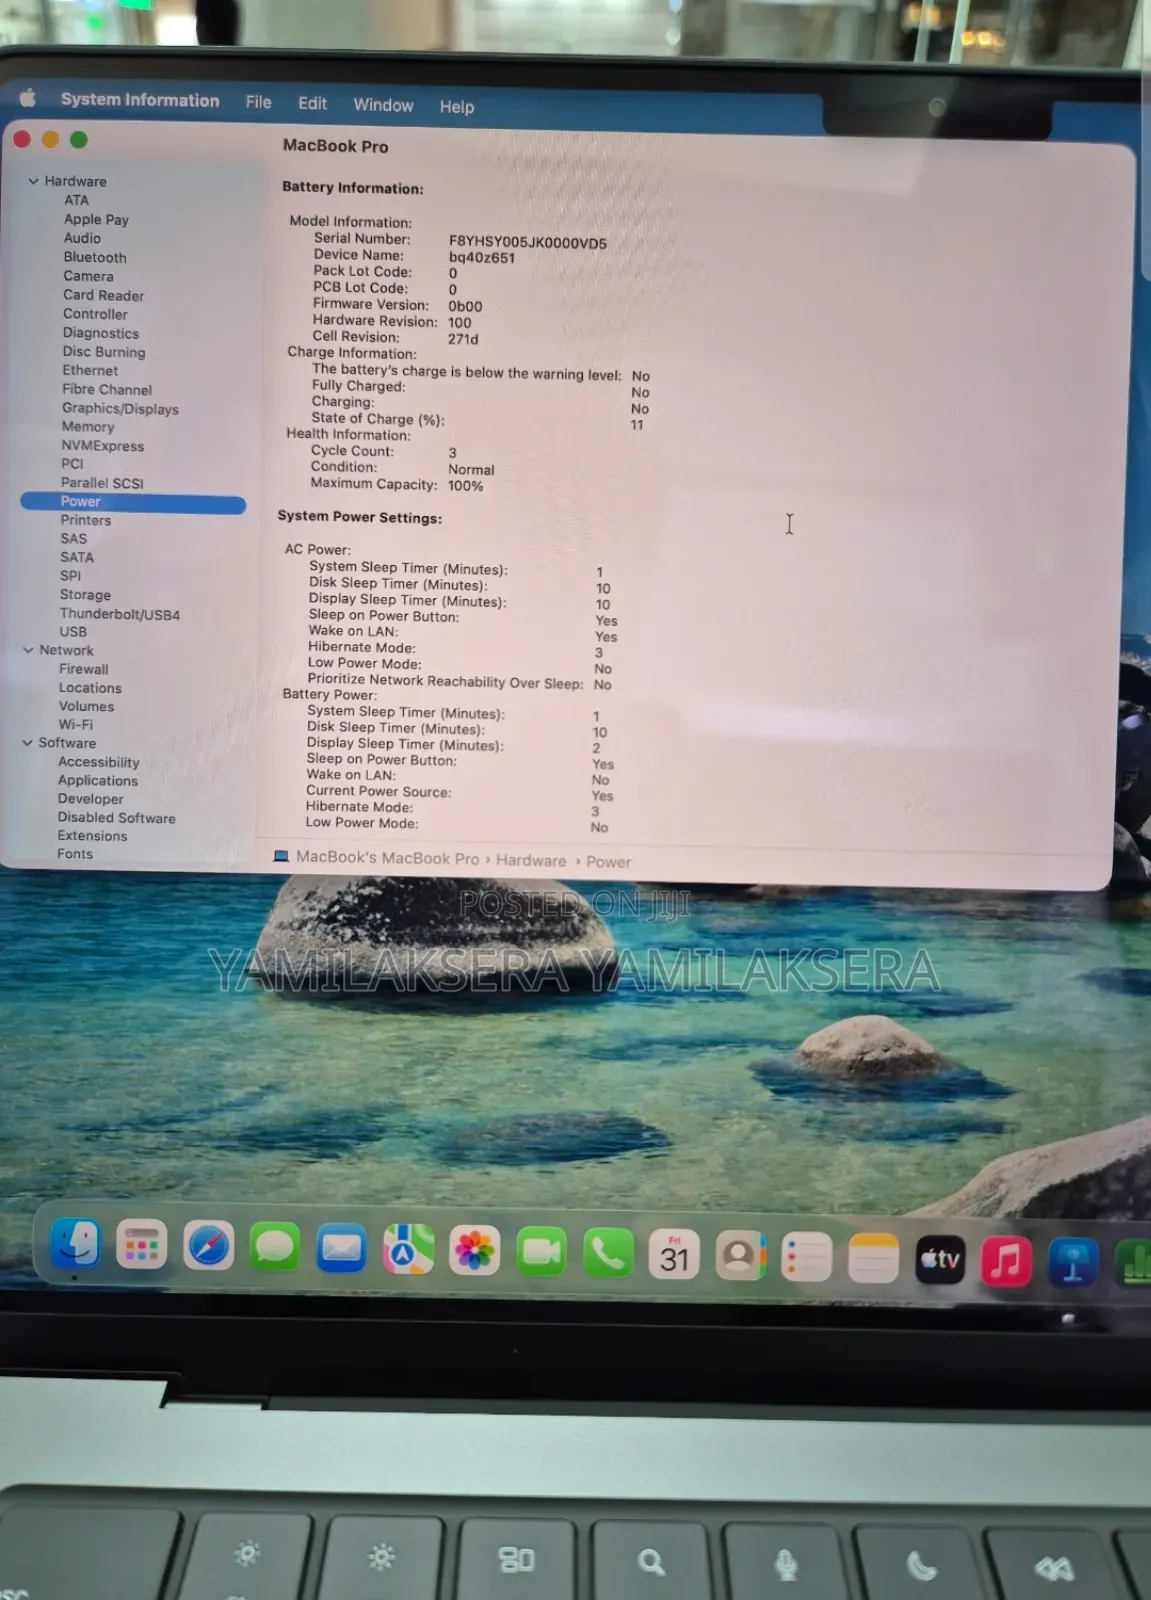Open Music app in the dock
This screenshot has height=1600, width=1151.
coord(1006,1261)
